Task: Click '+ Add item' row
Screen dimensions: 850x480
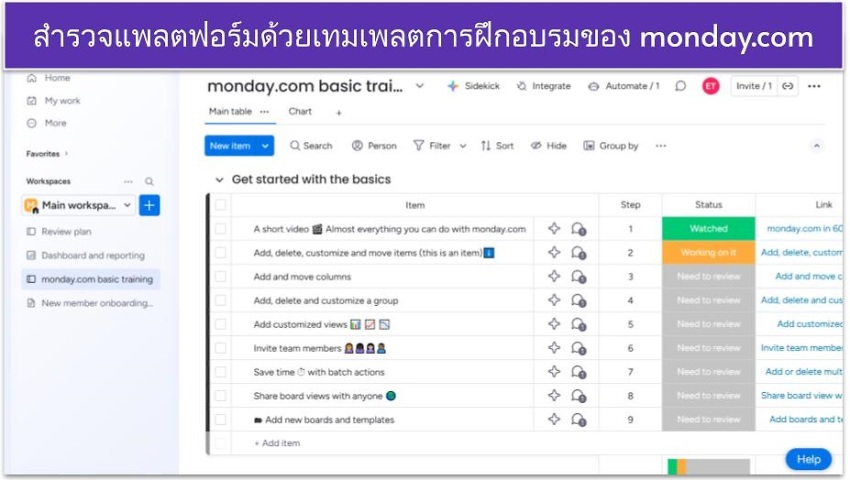Action: (x=277, y=443)
